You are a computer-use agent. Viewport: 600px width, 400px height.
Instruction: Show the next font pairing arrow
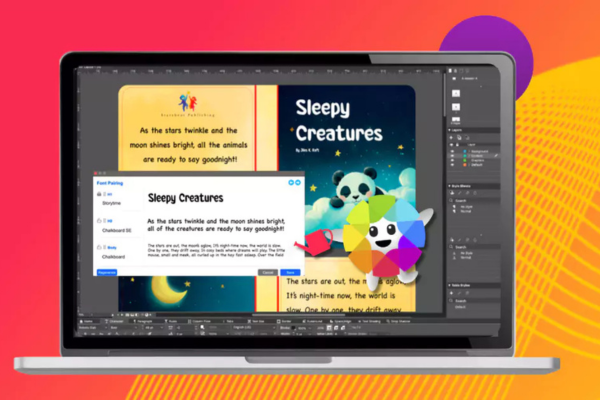(298, 183)
